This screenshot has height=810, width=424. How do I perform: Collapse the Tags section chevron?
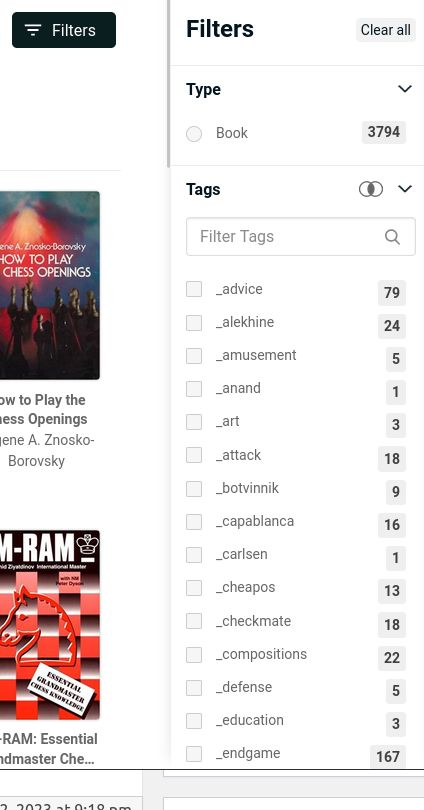[x=405, y=189]
